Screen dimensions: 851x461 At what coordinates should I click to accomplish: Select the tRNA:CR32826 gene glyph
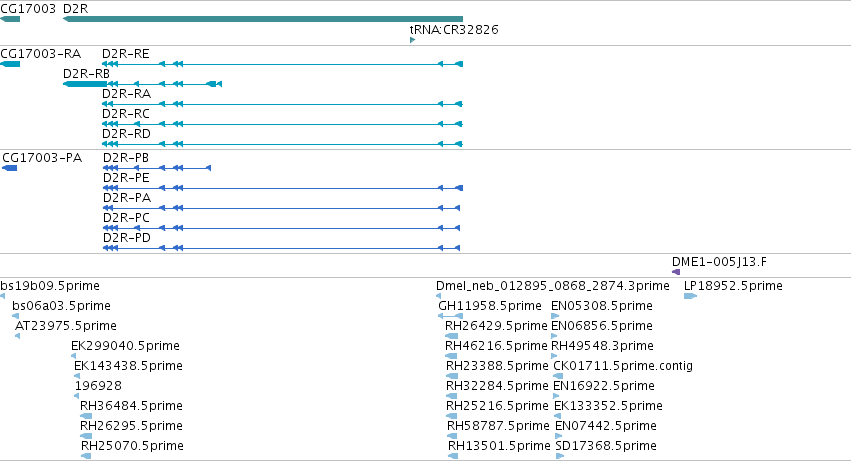[412, 40]
